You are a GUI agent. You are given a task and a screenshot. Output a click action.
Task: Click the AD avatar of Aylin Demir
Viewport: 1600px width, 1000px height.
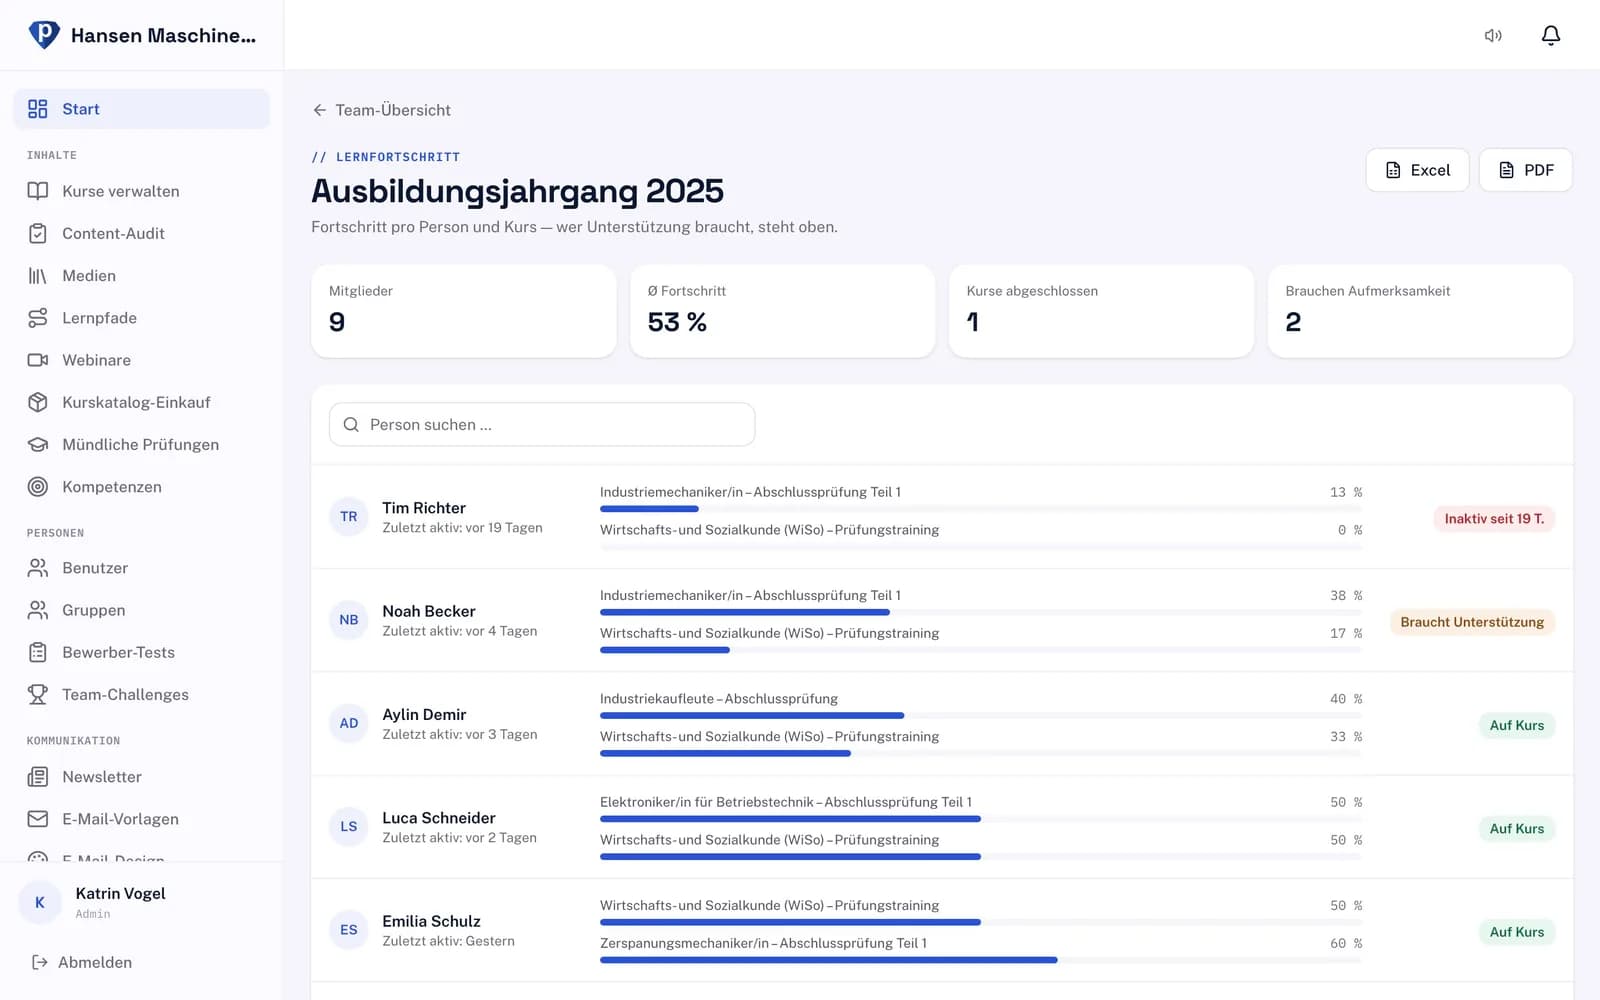(349, 723)
